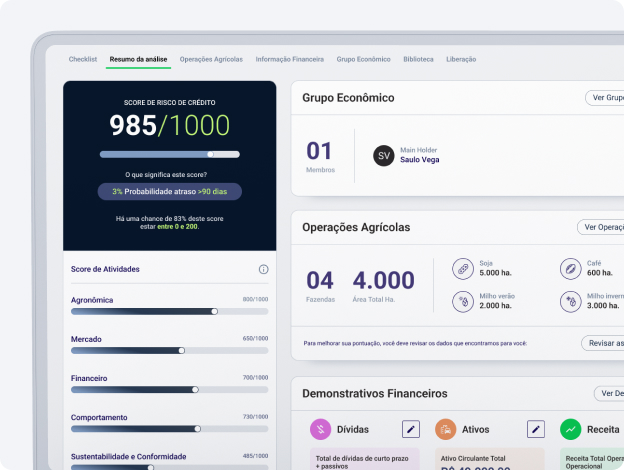Image resolution: width=624 pixels, height=470 pixels.
Task: Click the purple Dívidas icon
Action: [x=320, y=429]
